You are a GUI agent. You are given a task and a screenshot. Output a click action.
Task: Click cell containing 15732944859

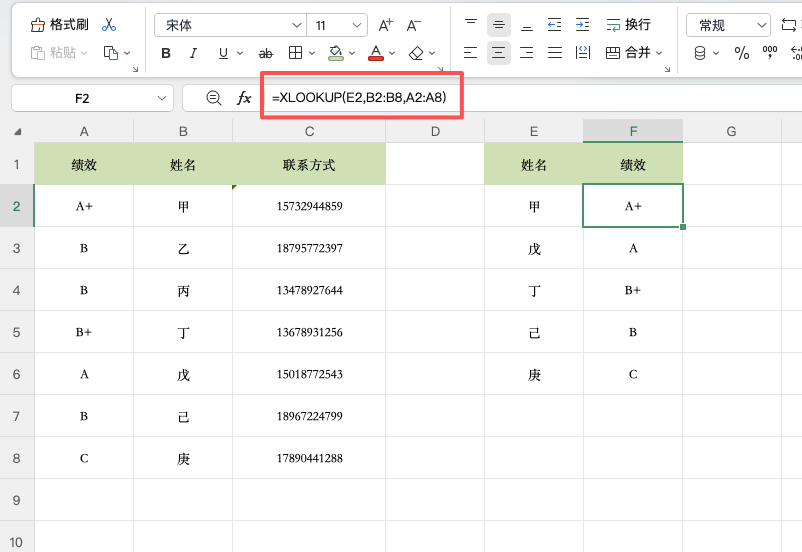pos(309,206)
